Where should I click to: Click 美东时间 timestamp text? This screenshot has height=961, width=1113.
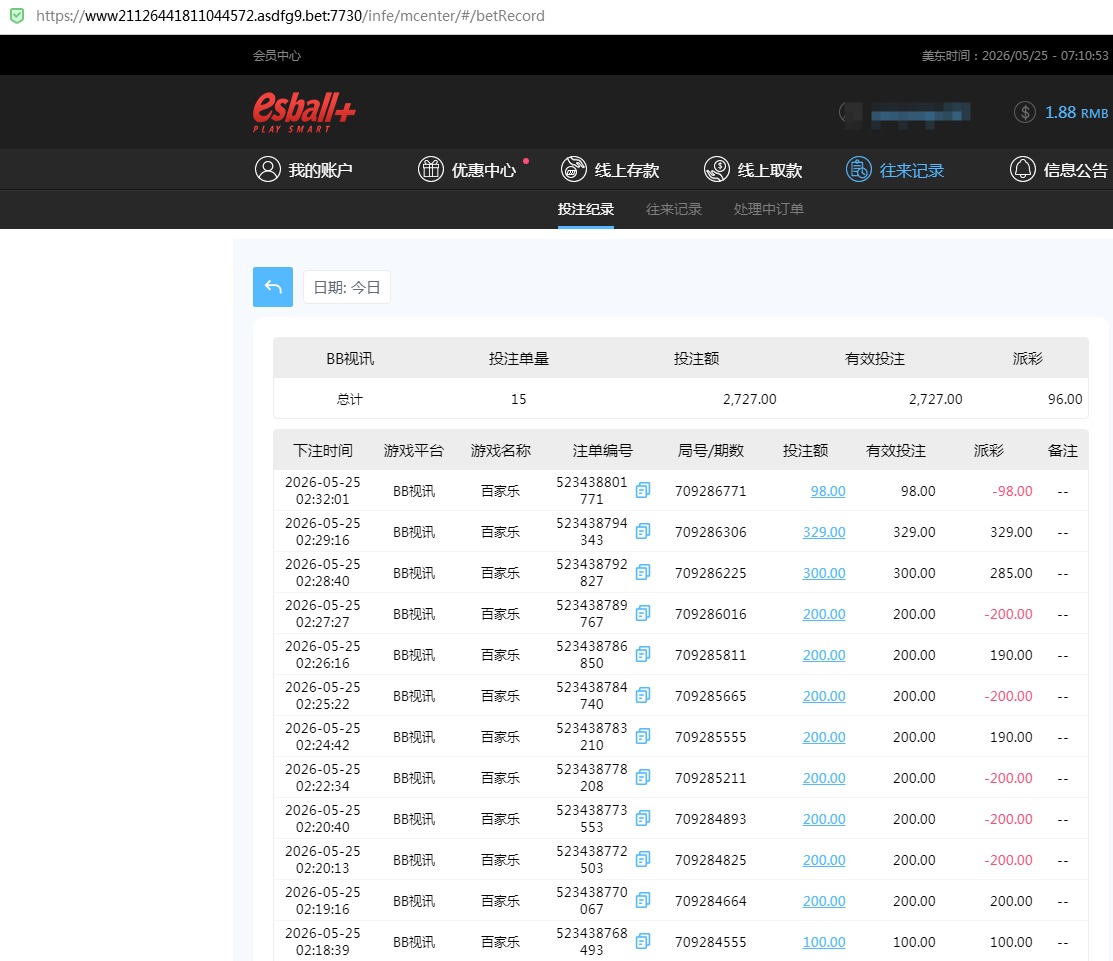[x=1015, y=55]
